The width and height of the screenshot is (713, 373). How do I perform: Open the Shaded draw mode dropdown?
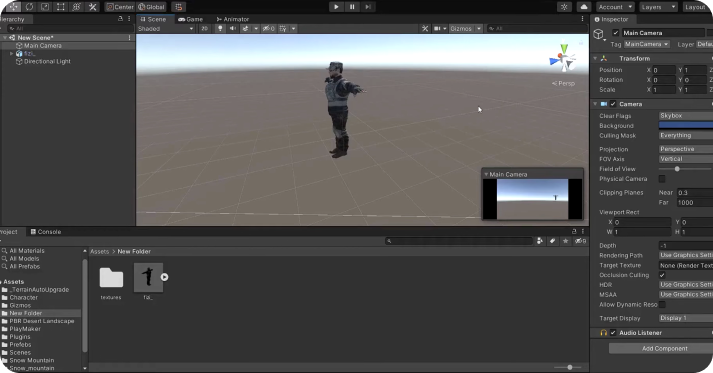pyautogui.click(x=166, y=28)
